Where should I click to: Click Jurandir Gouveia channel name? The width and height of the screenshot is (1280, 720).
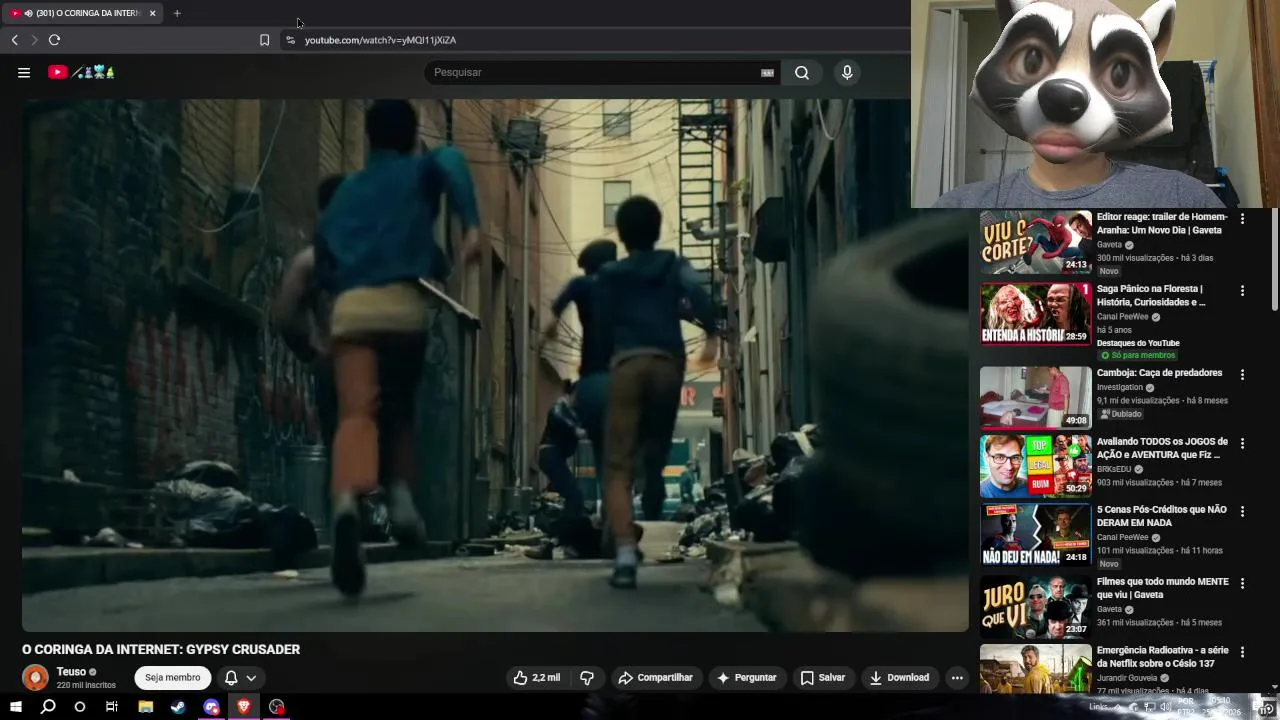(x=1127, y=678)
